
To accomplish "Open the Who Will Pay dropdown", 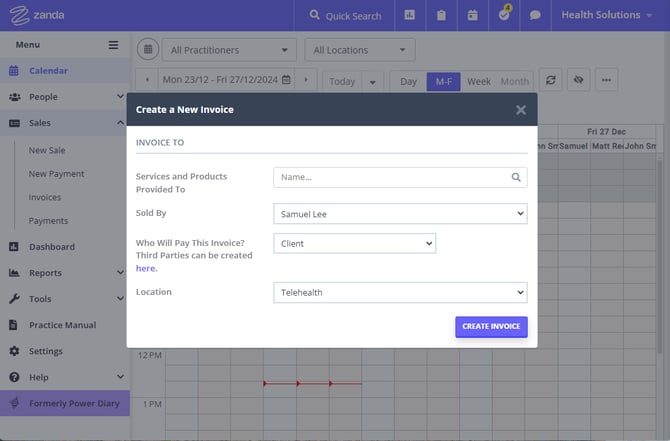I will (x=354, y=243).
